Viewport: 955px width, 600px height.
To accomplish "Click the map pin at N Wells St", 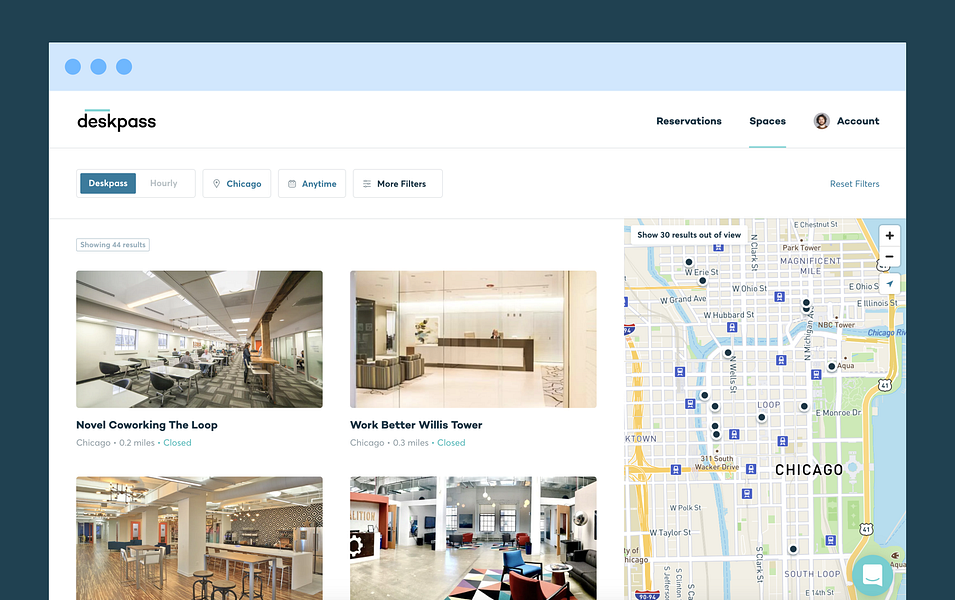I will 727,353.
